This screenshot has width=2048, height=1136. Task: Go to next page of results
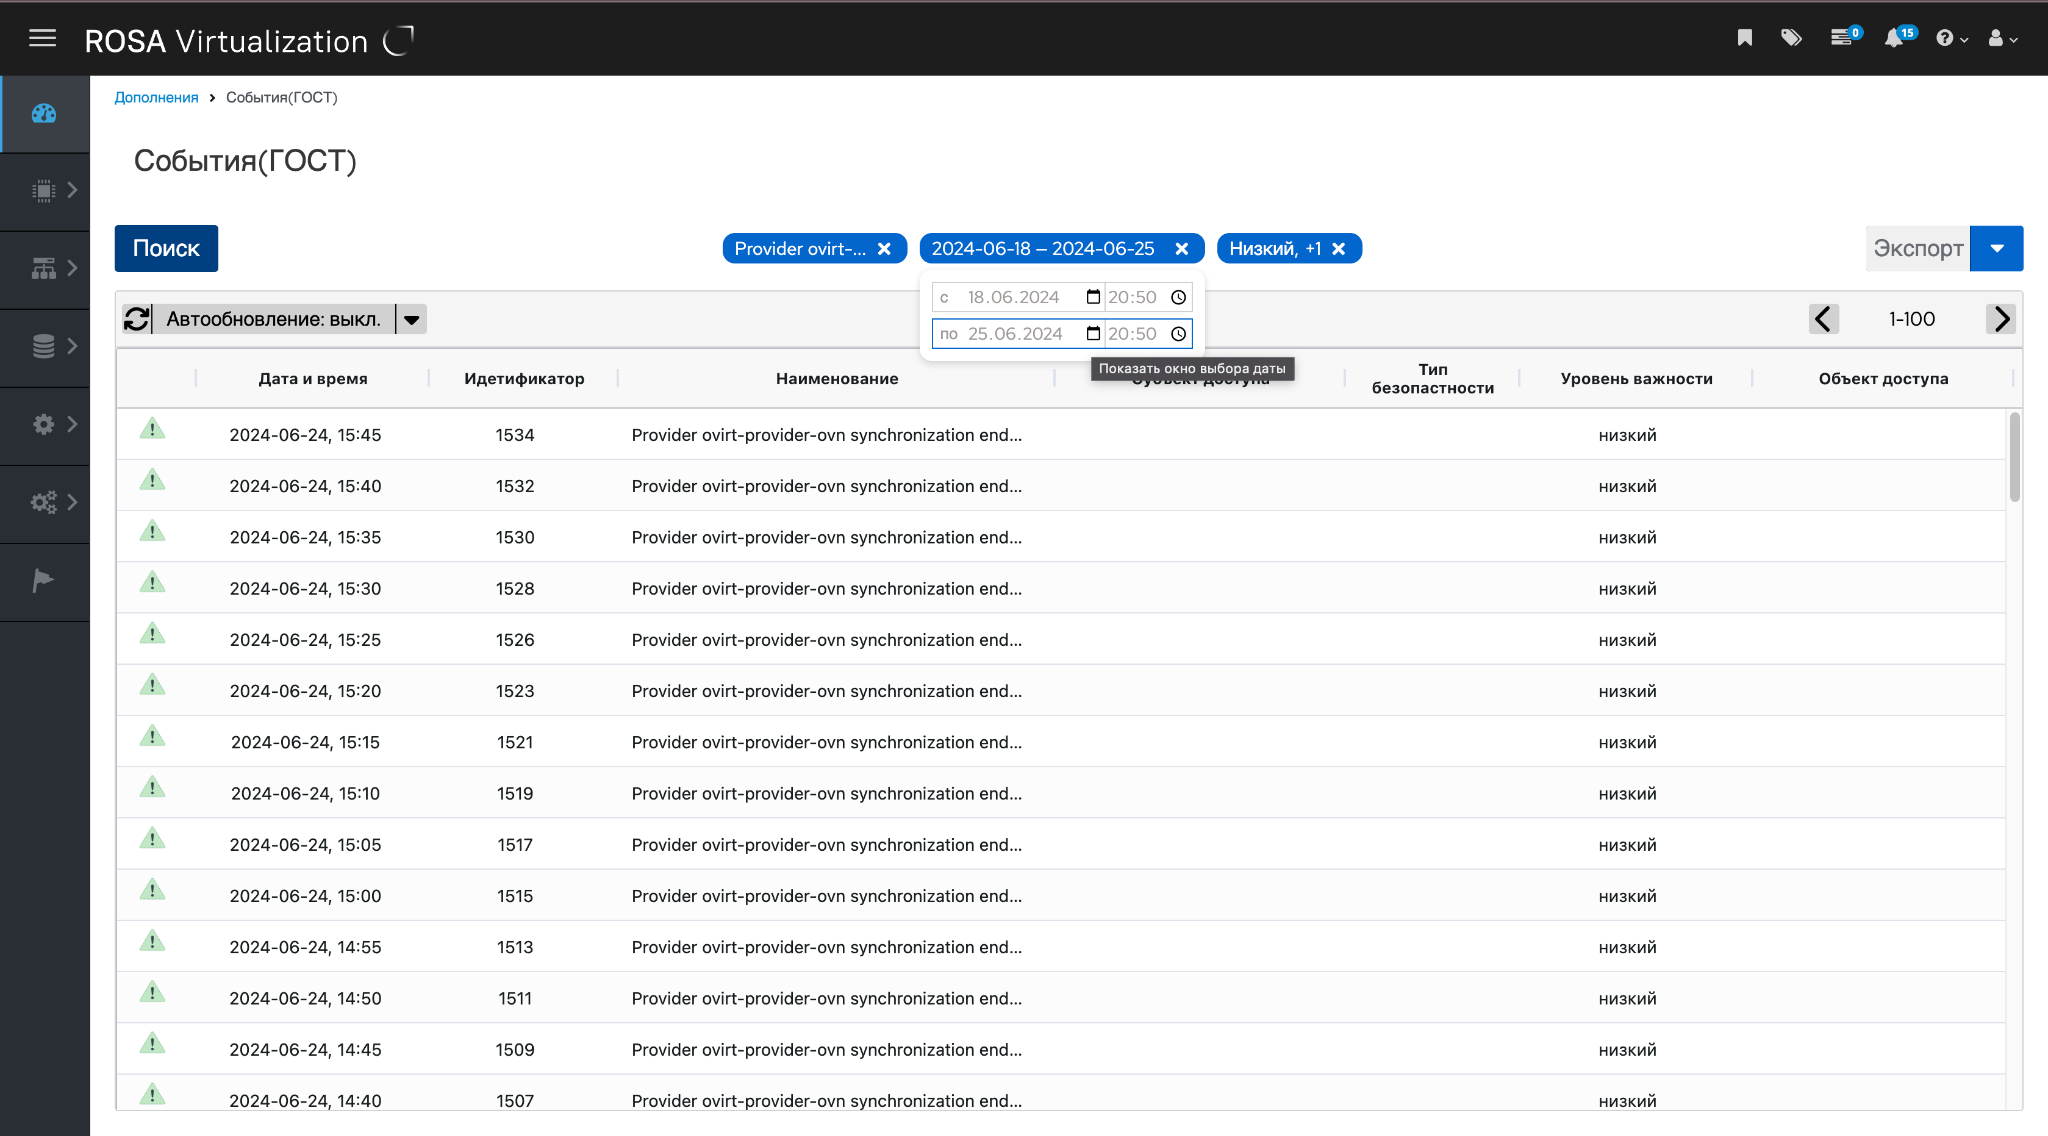pos(2001,319)
